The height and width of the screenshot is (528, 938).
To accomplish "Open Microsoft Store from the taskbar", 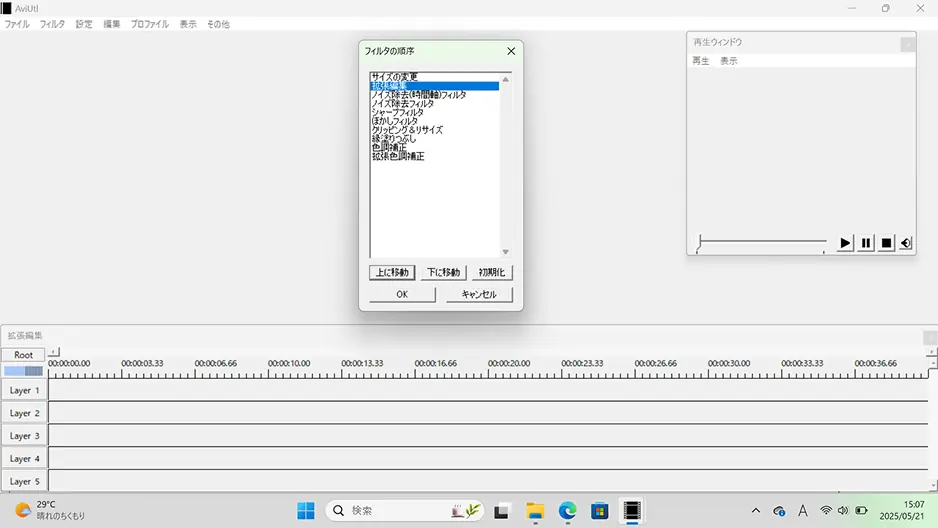I will 599,511.
